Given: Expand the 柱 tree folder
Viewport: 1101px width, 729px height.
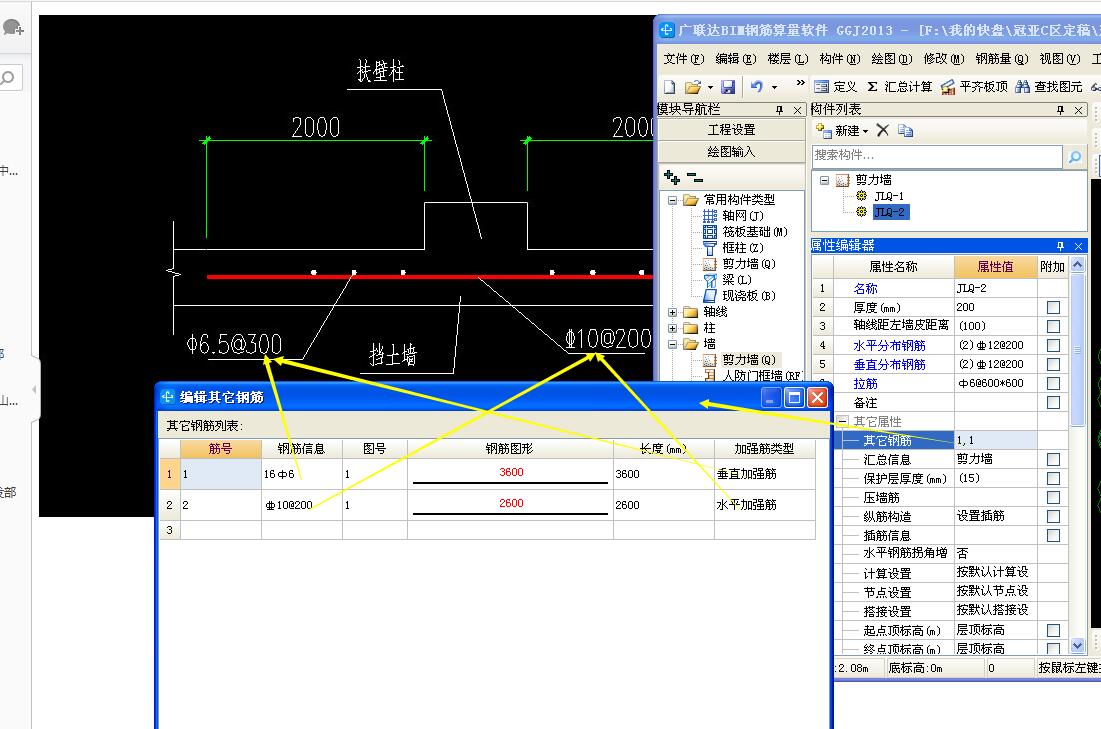Looking at the screenshot, I should [672, 328].
